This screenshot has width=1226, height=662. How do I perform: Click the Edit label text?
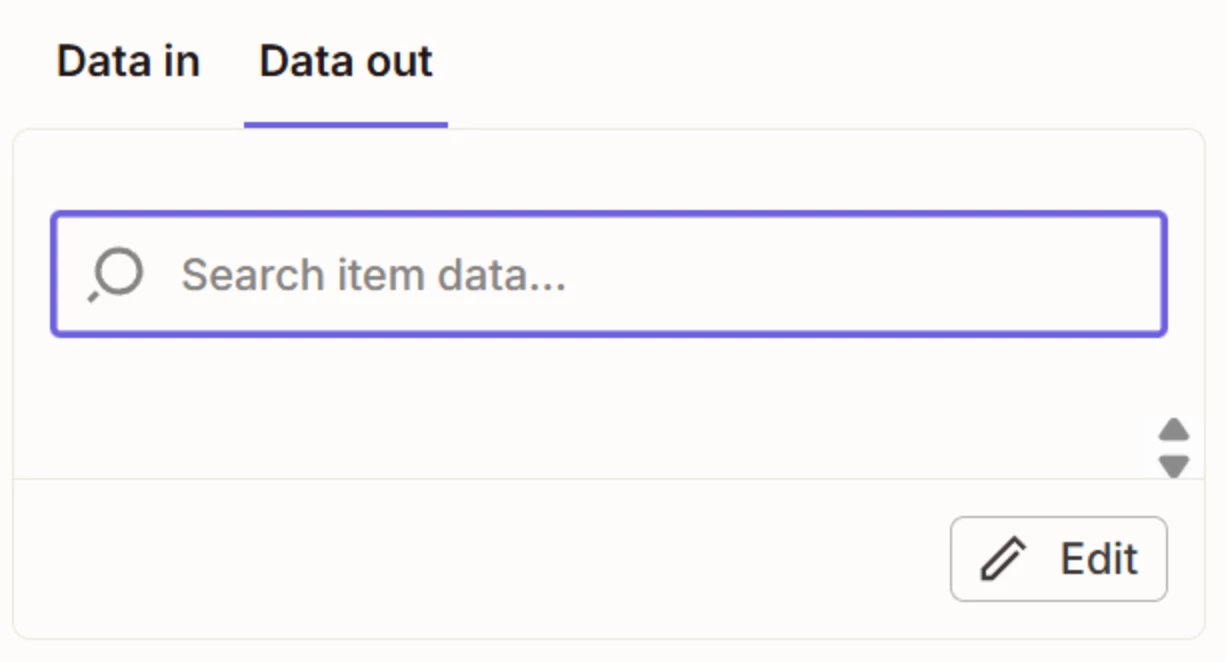click(1099, 559)
